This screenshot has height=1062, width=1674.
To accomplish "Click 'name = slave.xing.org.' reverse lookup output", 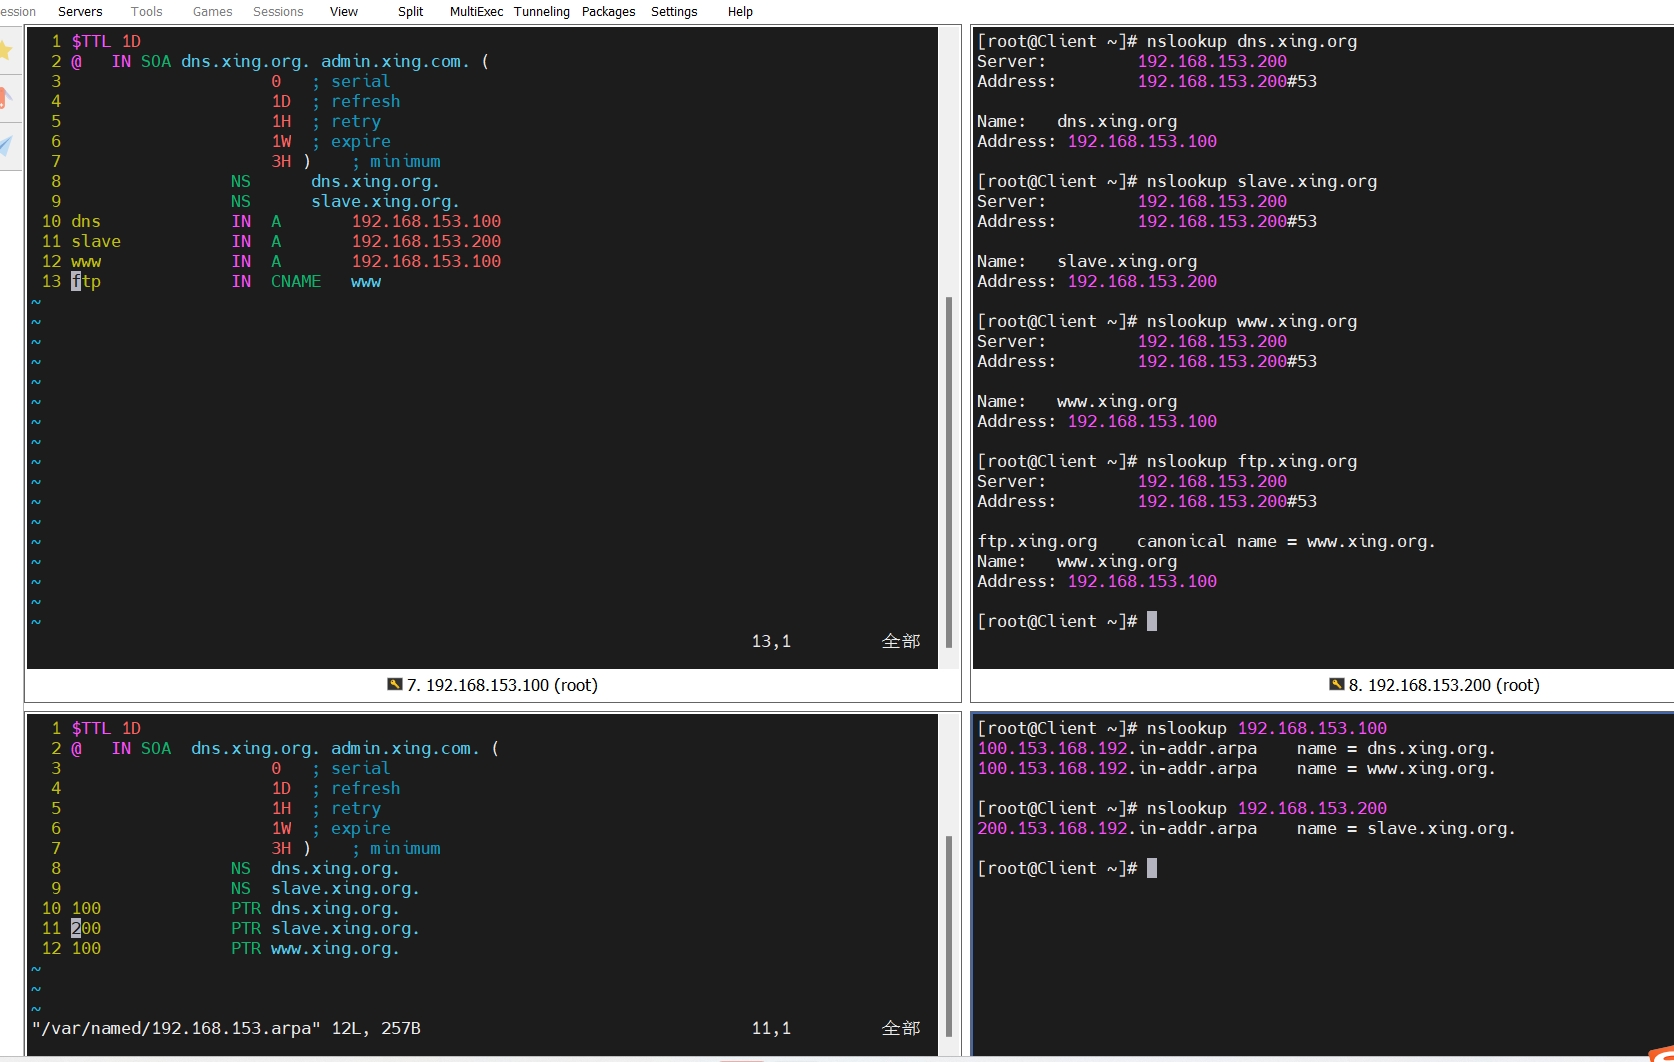I will tap(1406, 828).
